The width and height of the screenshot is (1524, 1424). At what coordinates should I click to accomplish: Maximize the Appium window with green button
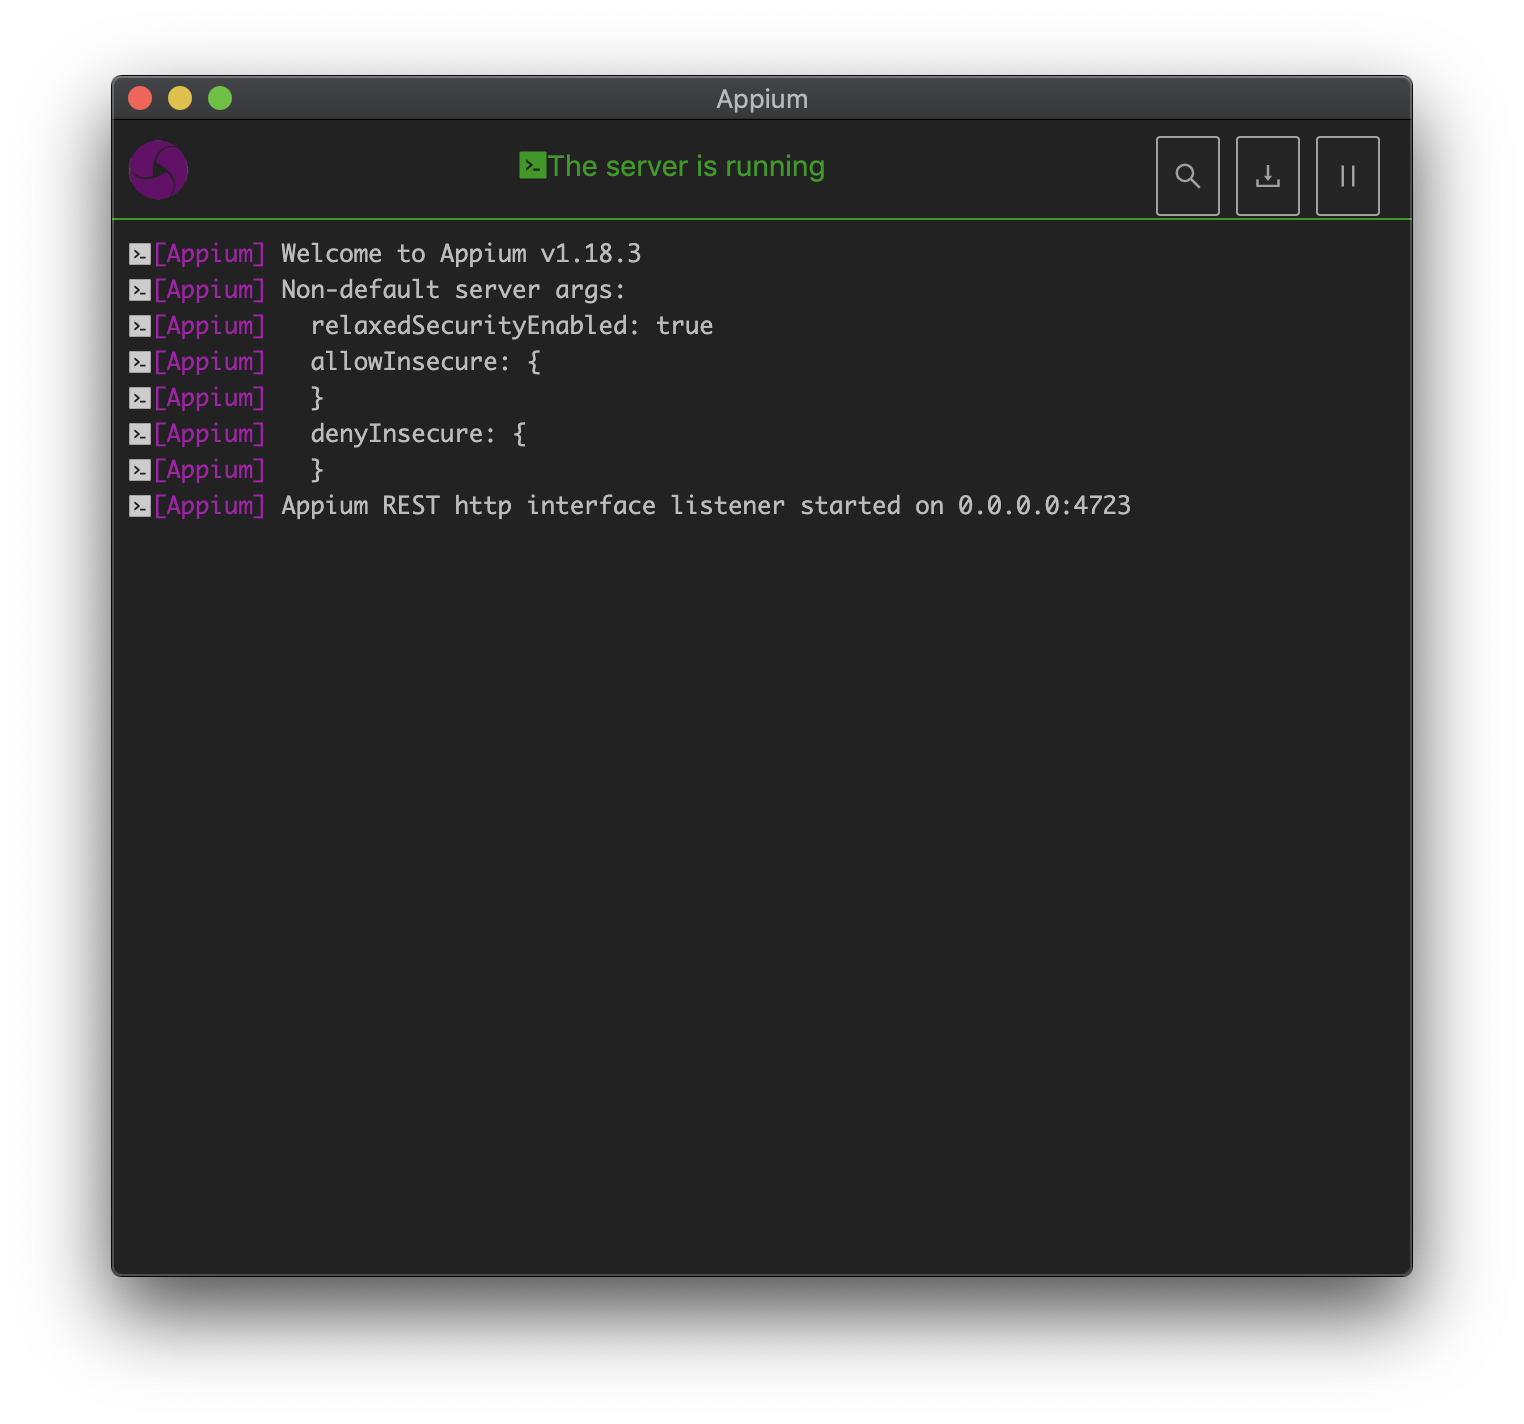coord(220,98)
